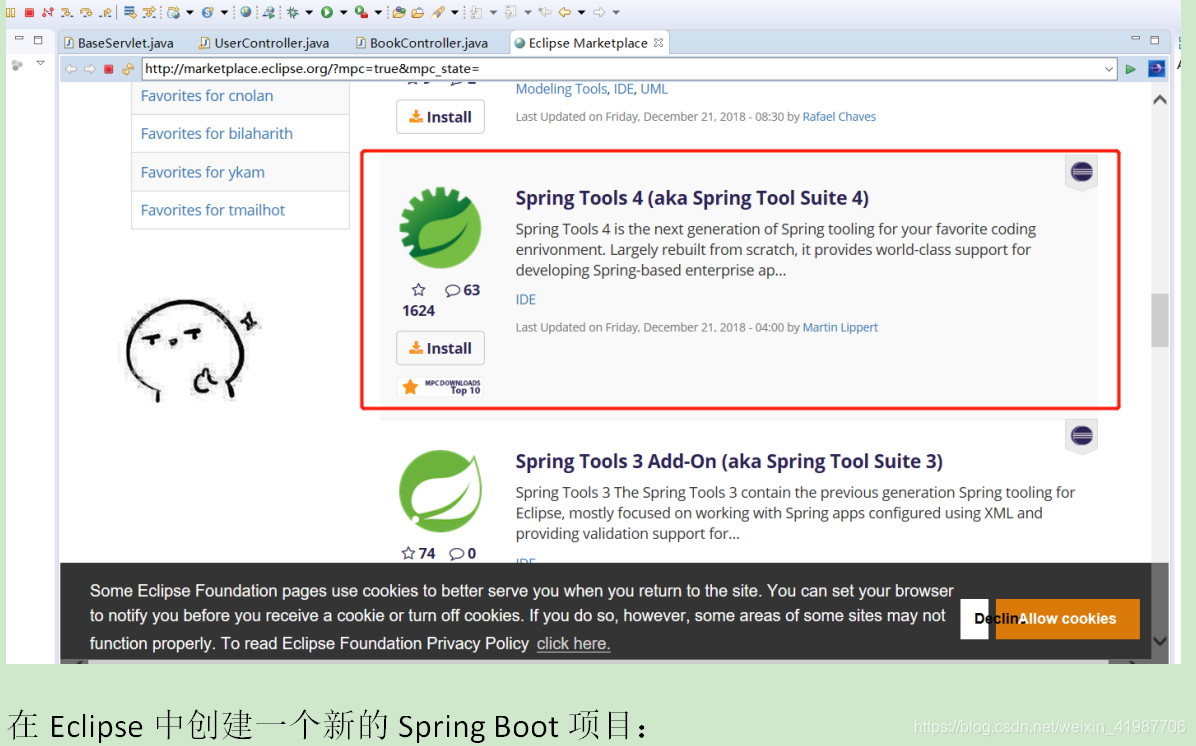
Task: Click Allow cookies button
Action: (x=1067, y=619)
